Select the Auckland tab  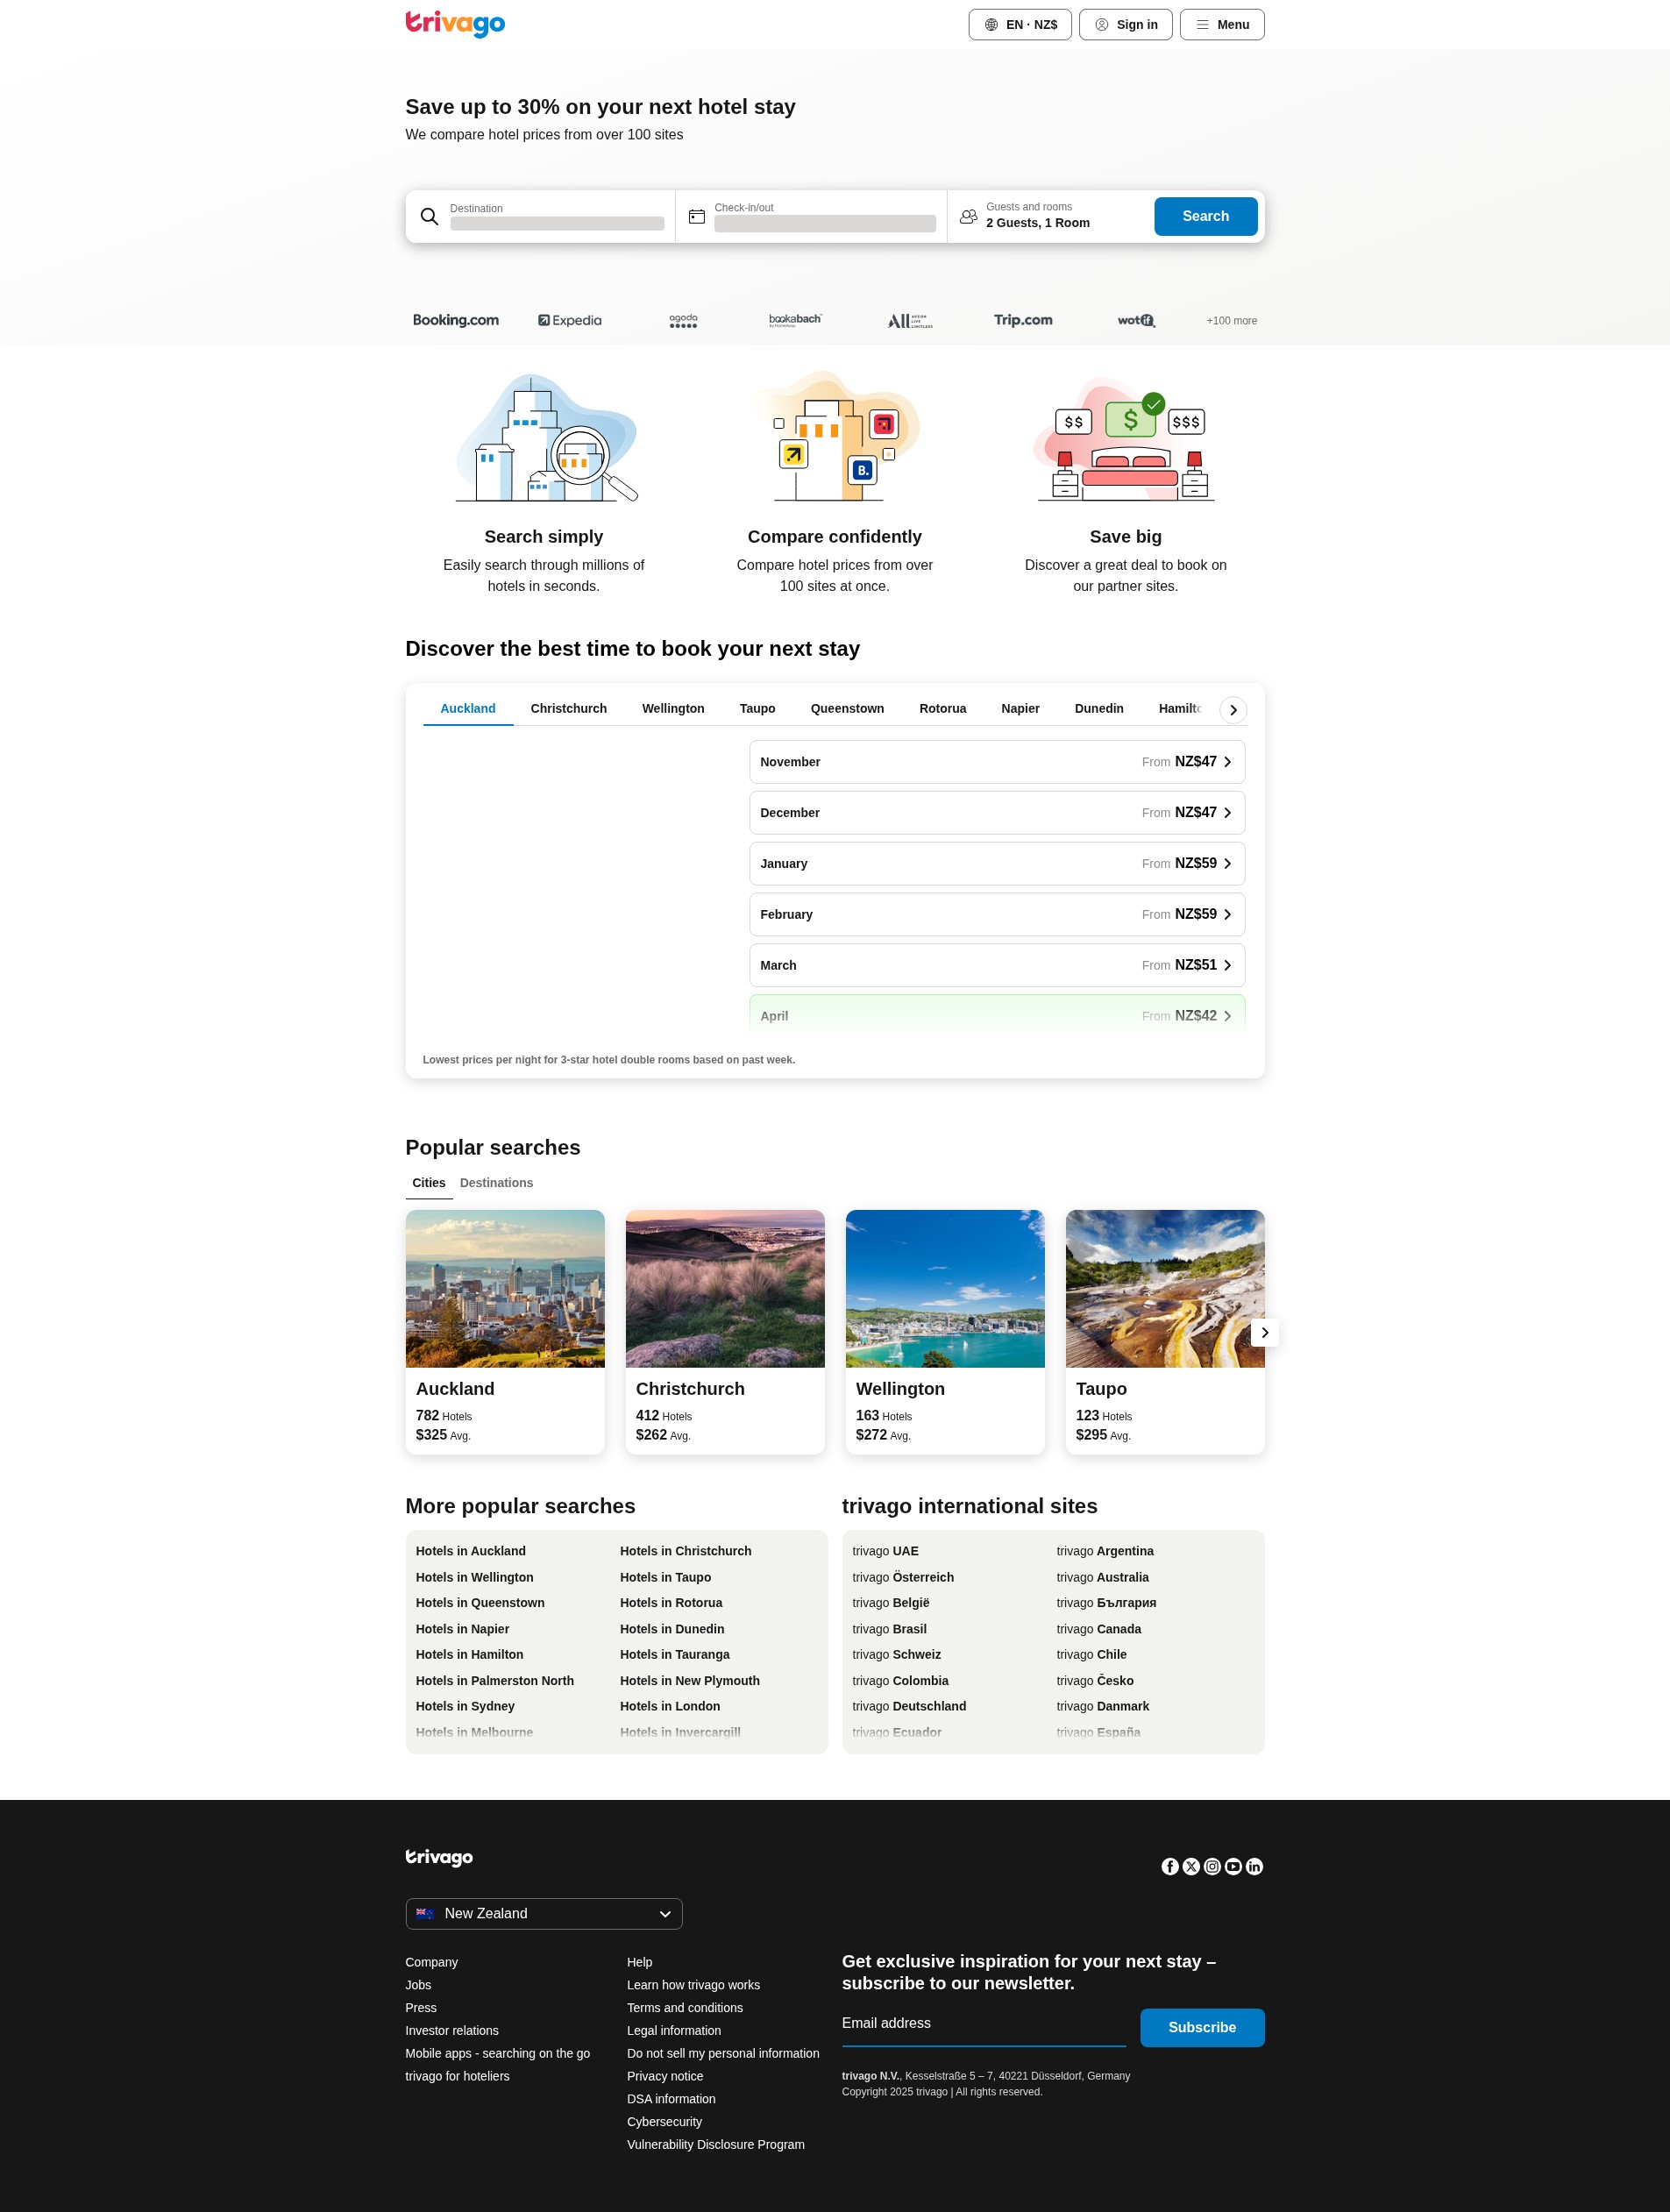(468, 708)
